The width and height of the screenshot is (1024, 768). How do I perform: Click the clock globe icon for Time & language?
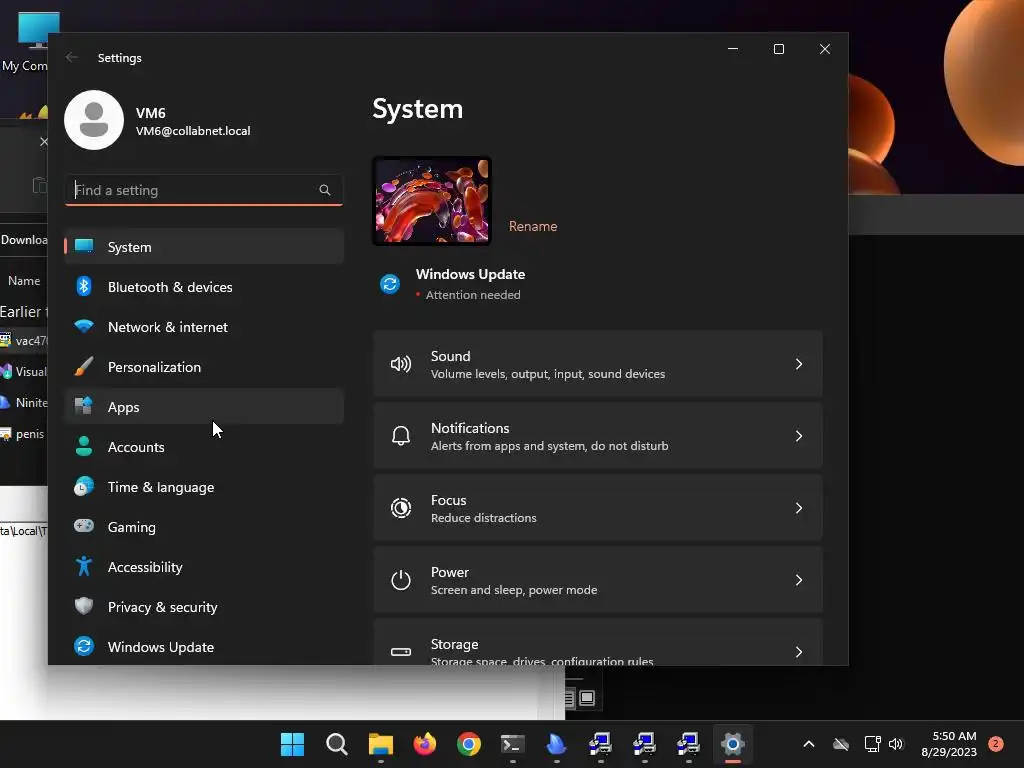84,487
